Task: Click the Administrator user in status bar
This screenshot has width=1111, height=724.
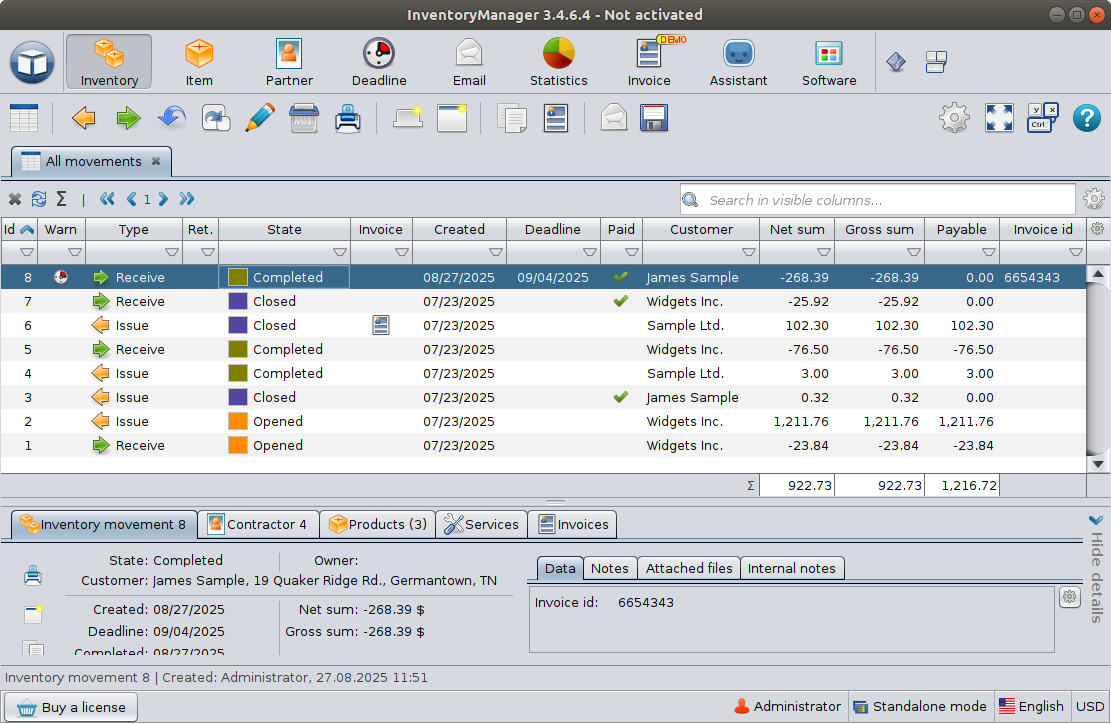Action: 787,706
